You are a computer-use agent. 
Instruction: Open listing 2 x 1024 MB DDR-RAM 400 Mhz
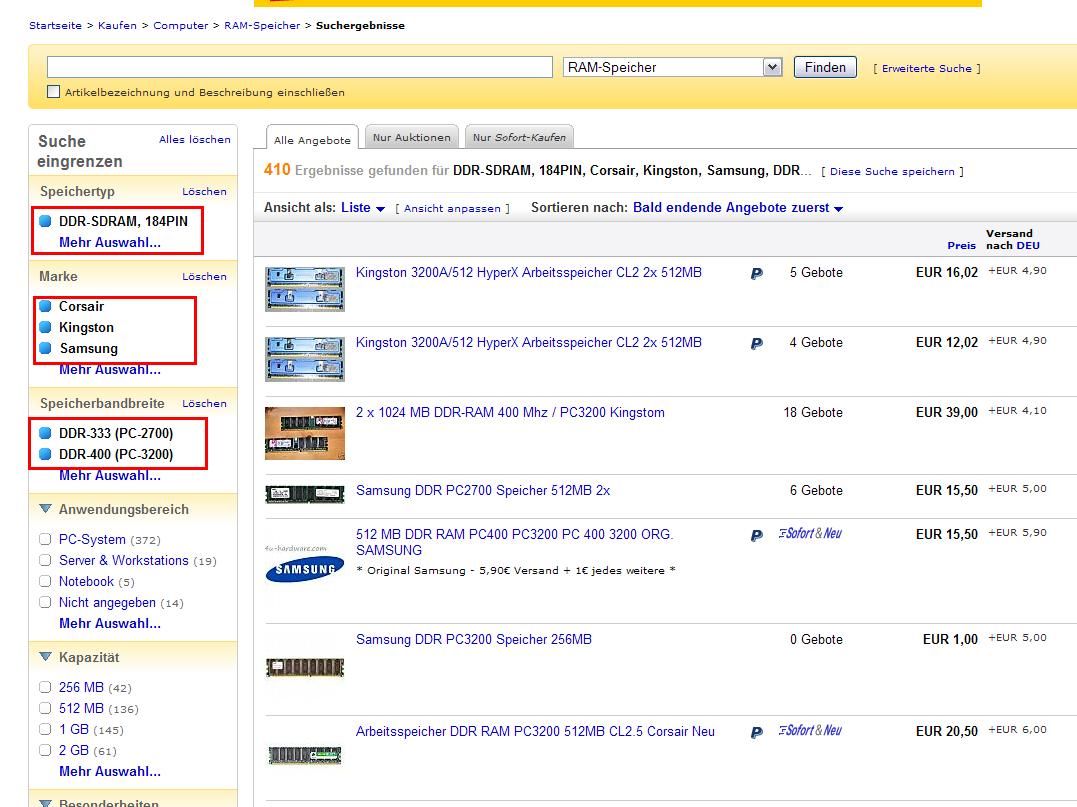coord(510,413)
